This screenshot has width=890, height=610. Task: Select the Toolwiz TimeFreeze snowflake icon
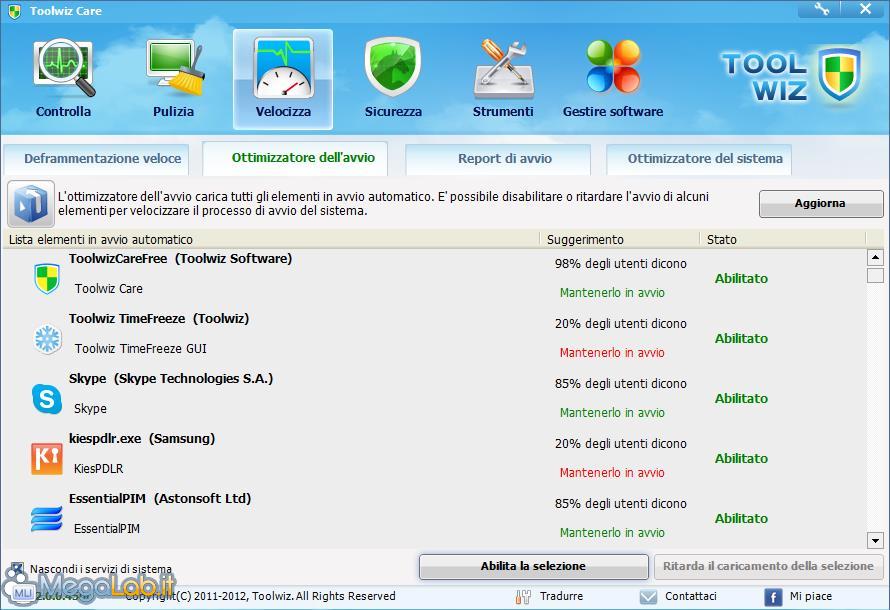[x=47, y=339]
